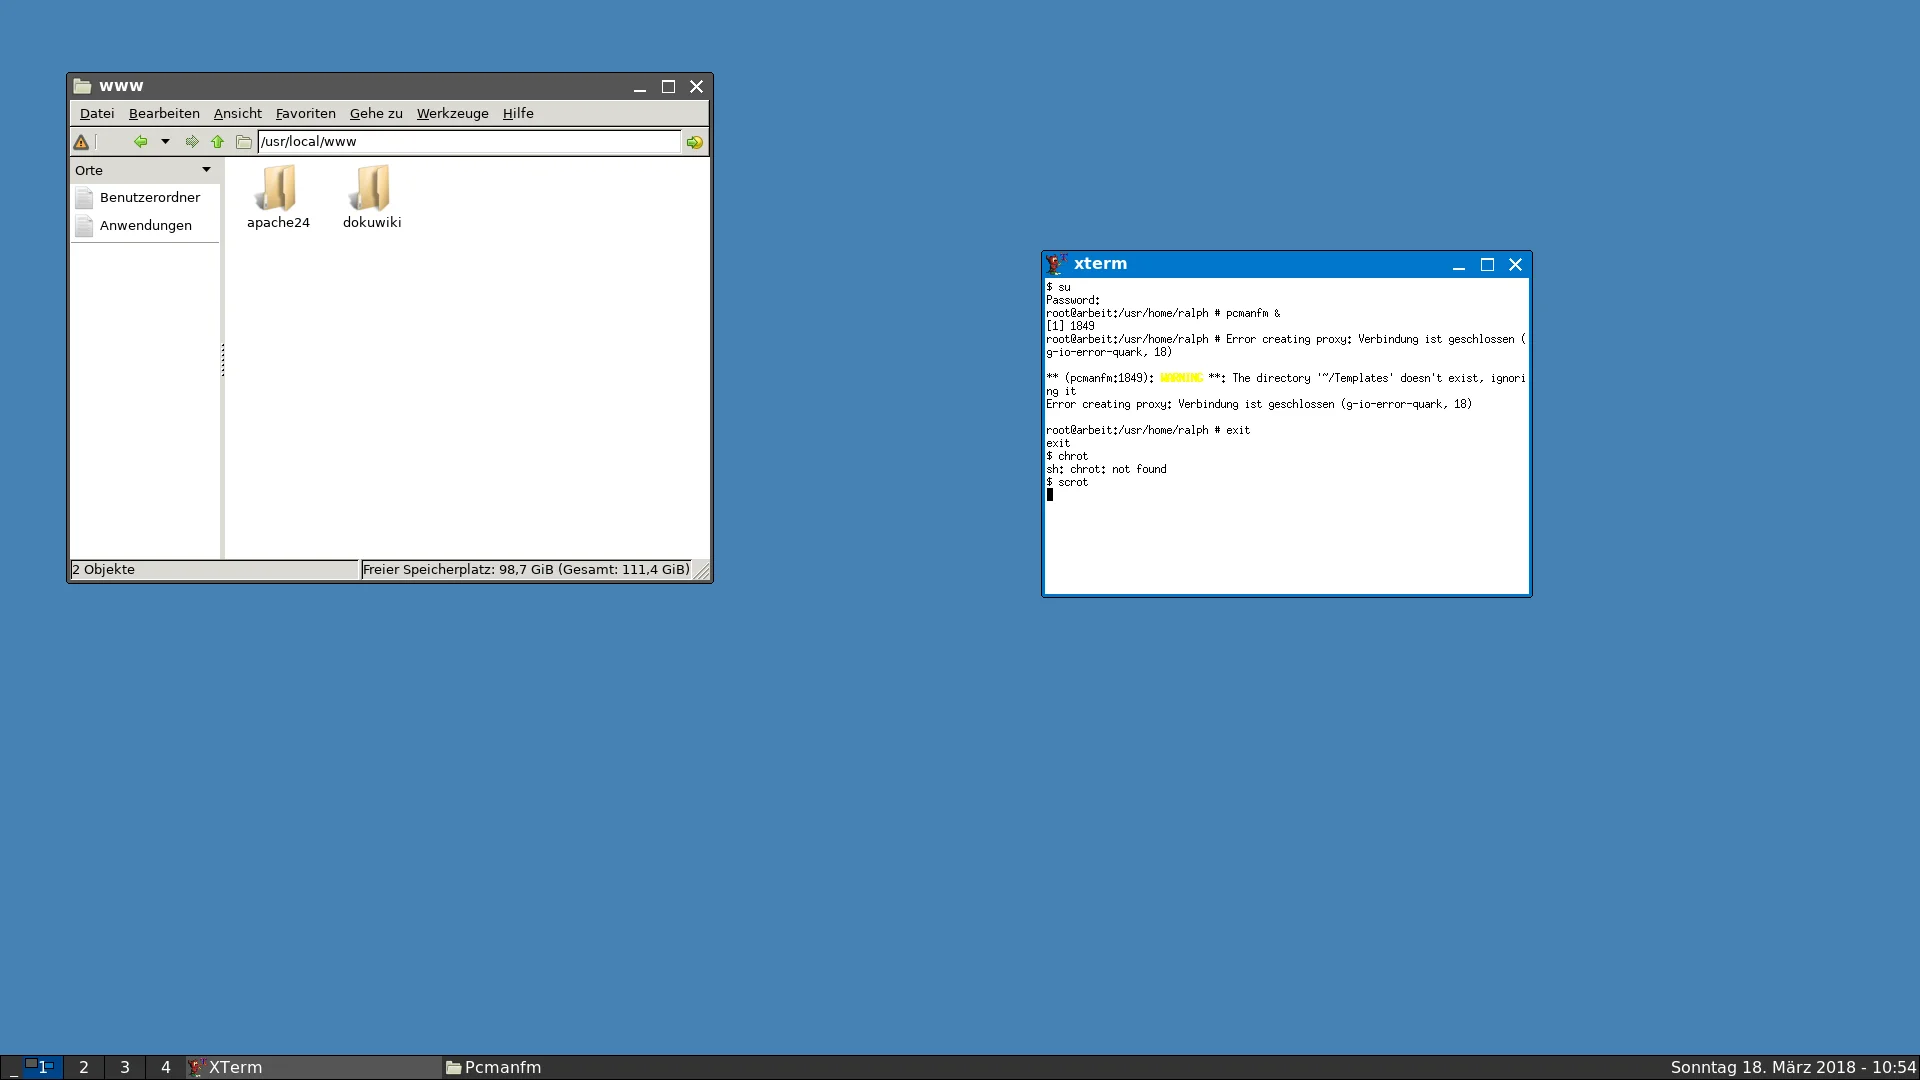Maximize the xterm window
Screen dimensions: 1920x1080
click(x=1487, y=265)
